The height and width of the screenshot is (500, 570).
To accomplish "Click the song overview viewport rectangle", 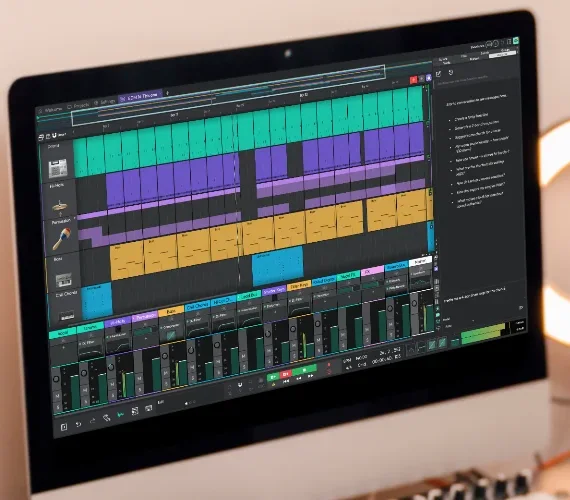I will coord(228,95).
